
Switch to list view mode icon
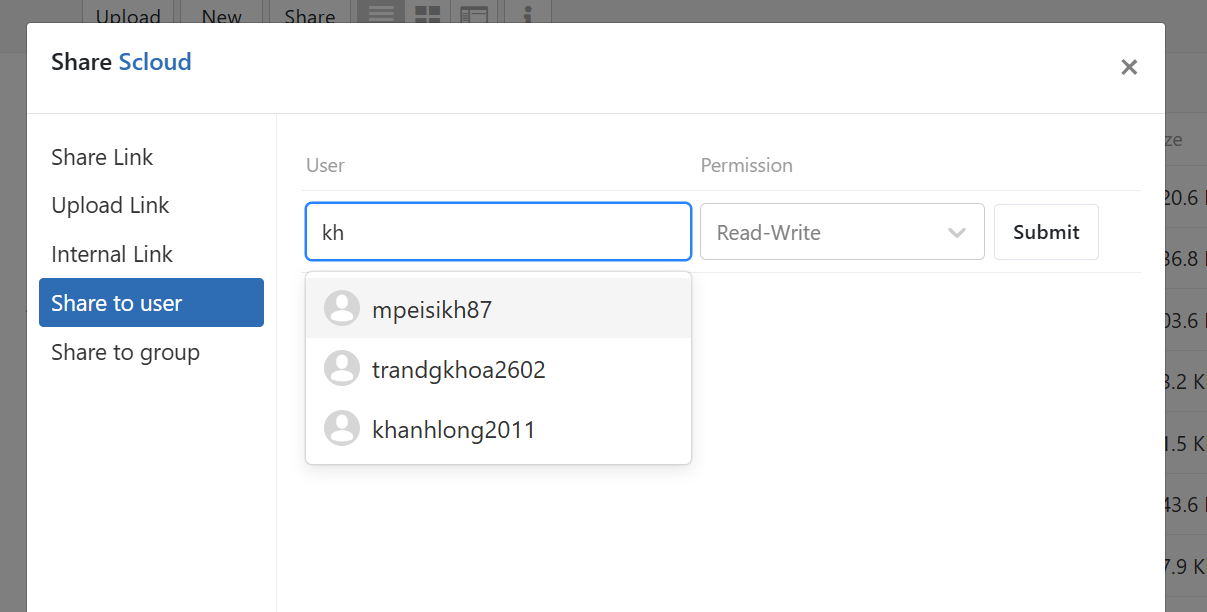coord(381,14)
